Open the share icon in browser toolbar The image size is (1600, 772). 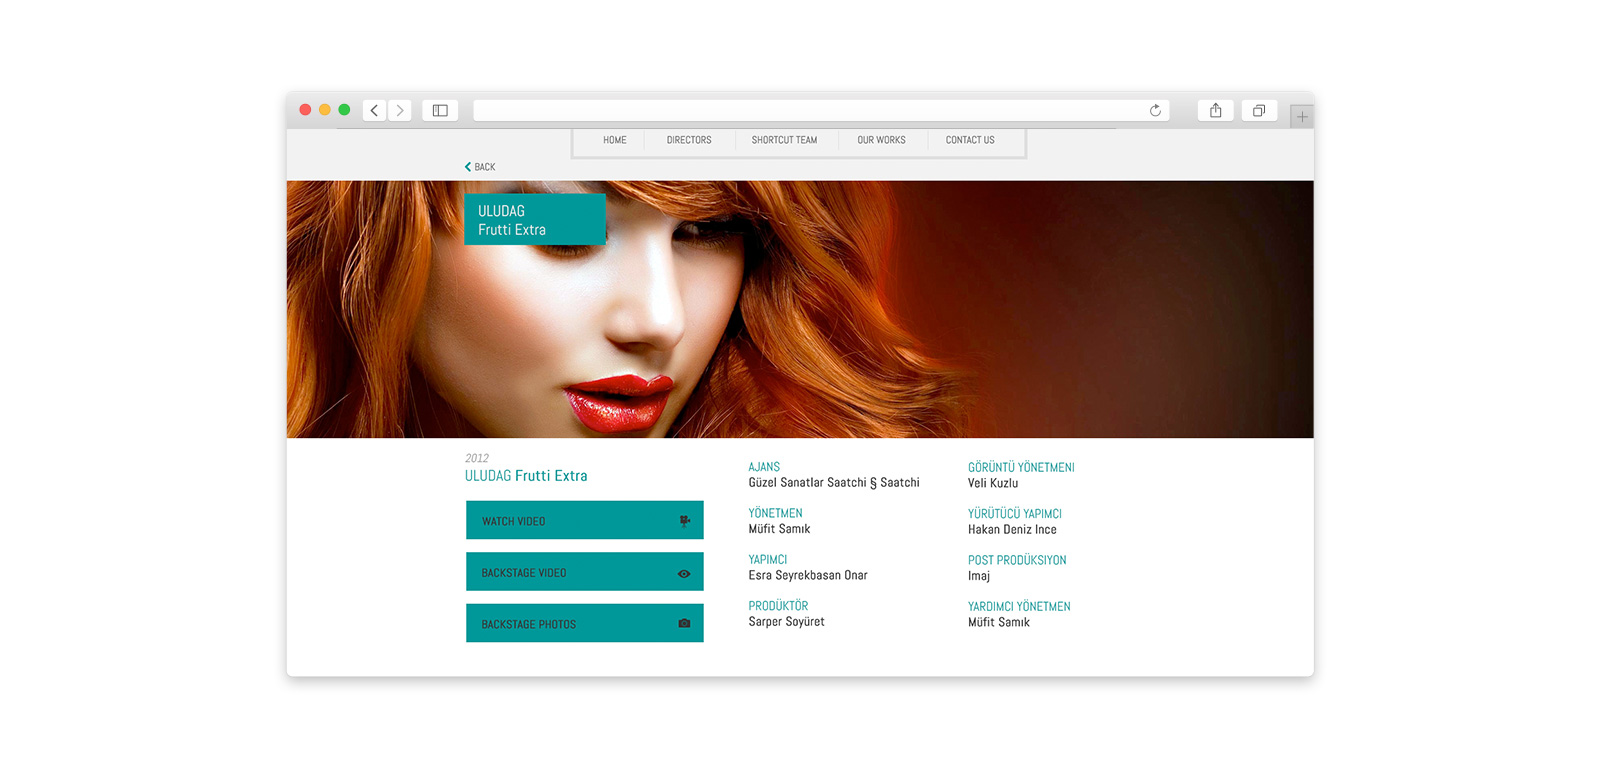(x=1216, y=110)
